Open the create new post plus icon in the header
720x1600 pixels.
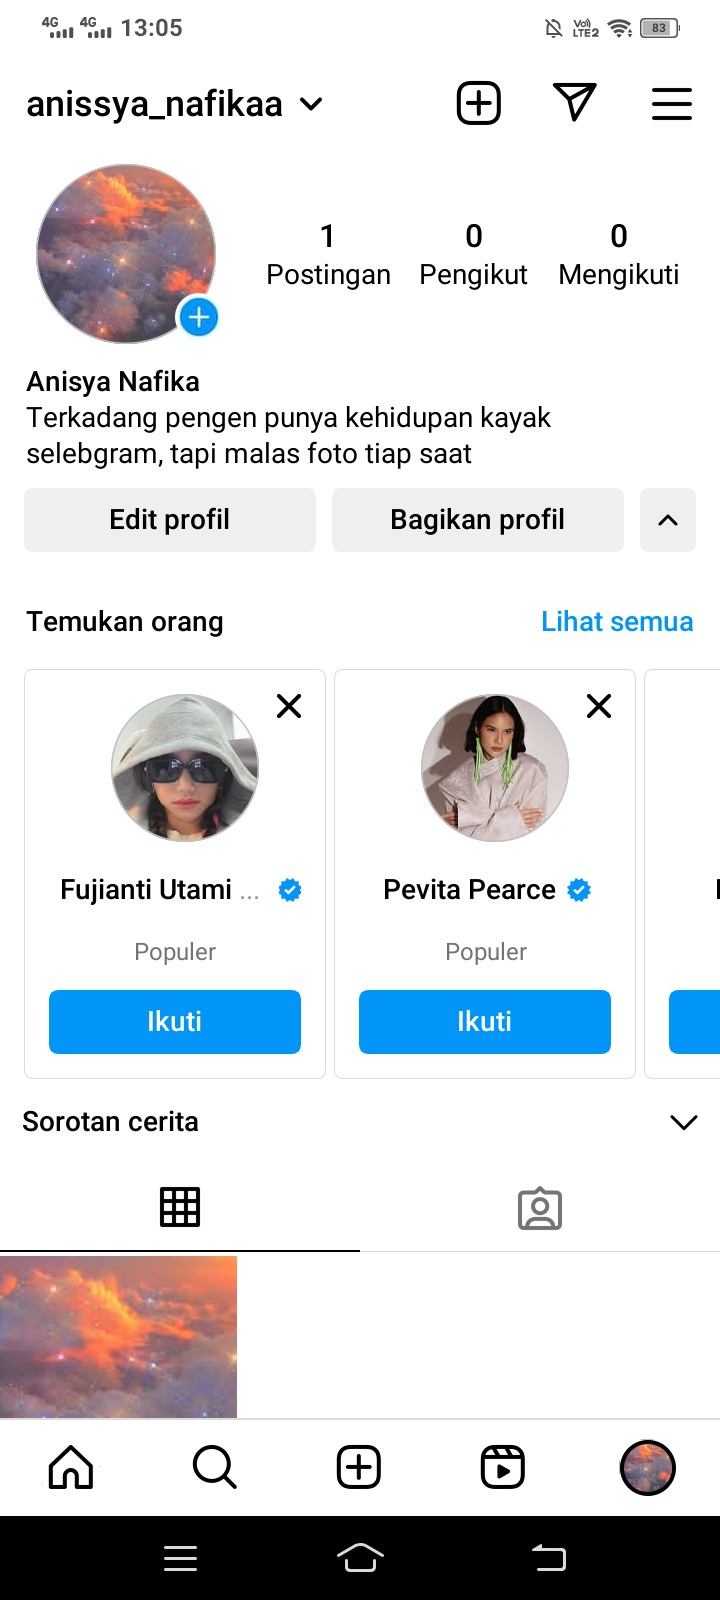479,103
